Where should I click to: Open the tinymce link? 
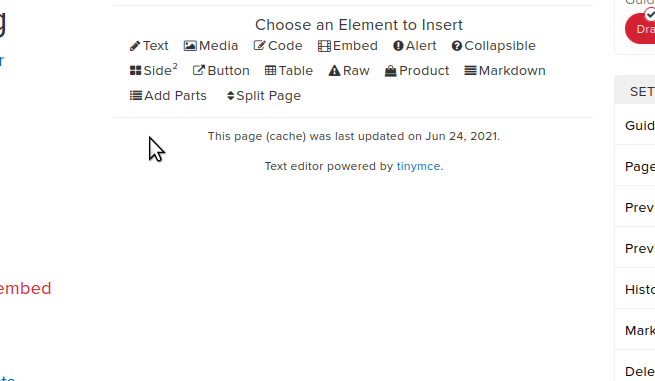(418, 166)
